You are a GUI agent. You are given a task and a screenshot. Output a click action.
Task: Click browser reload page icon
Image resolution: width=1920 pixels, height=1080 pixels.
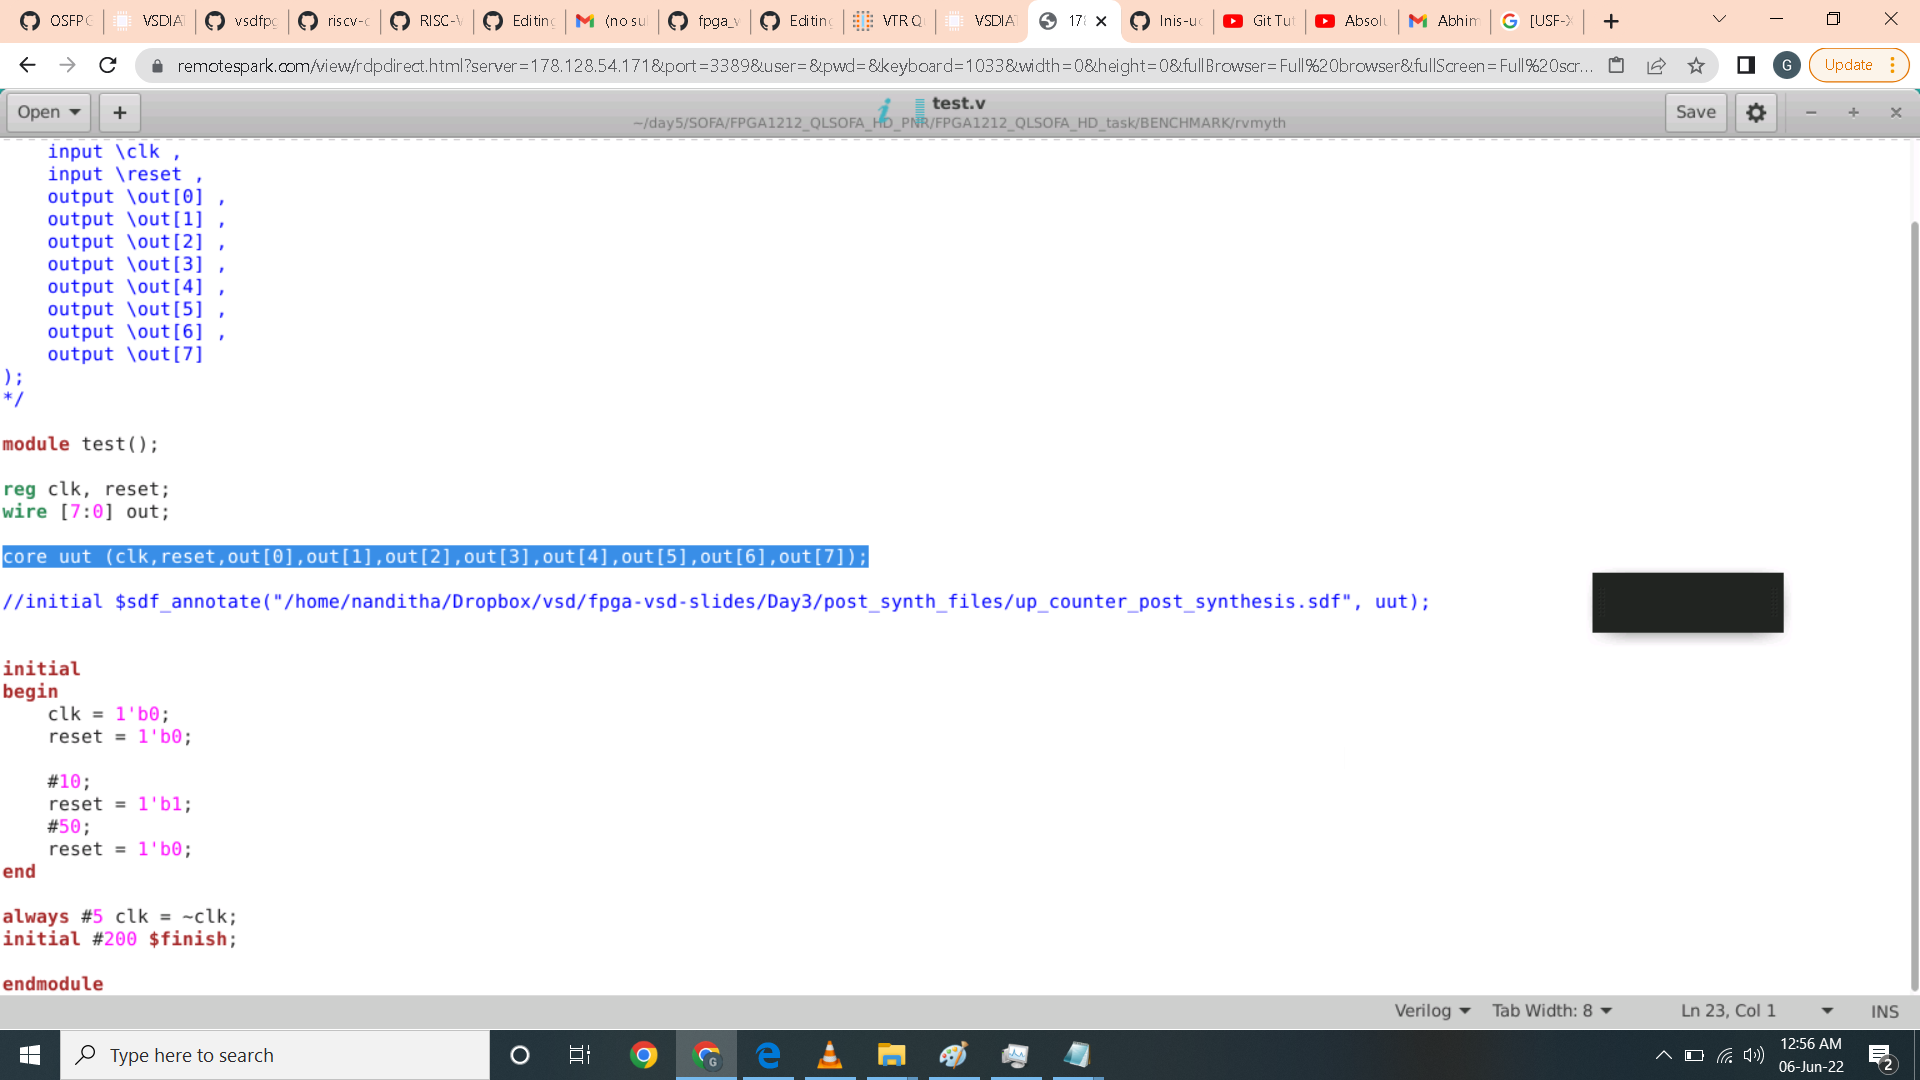108,65
